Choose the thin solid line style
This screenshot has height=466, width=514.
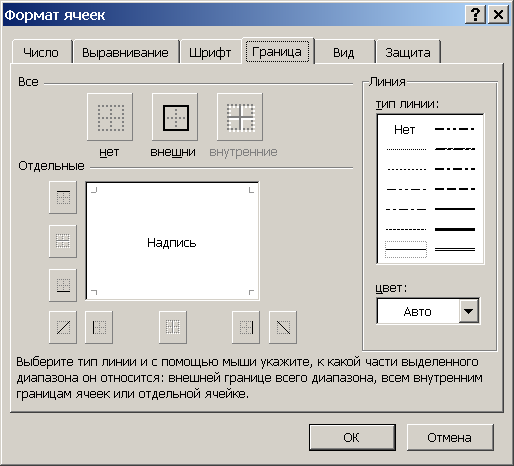coord(406,249)
